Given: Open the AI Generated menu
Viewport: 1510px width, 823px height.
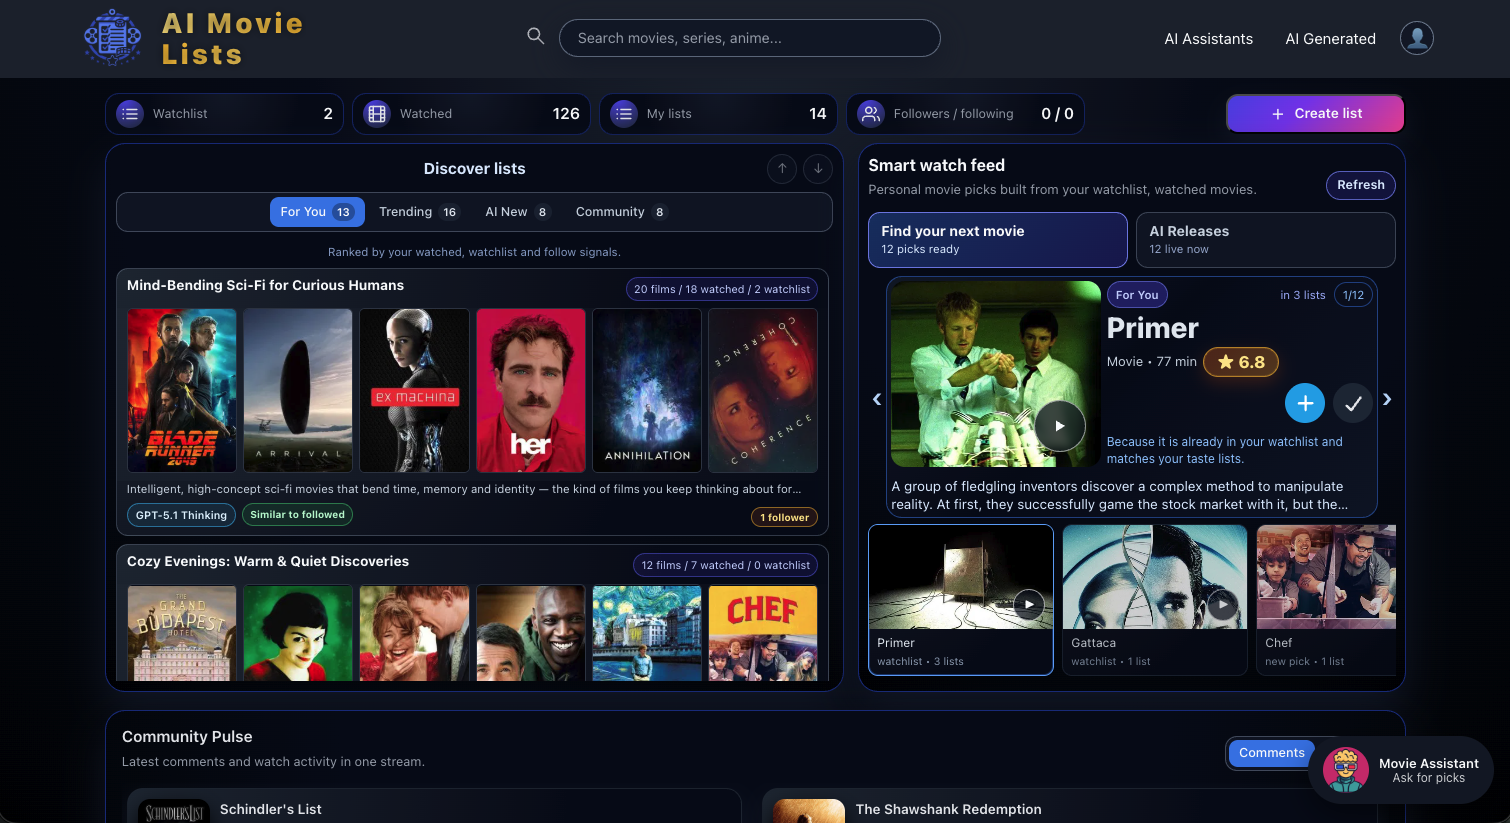Looking at the screenshot, I should pyautogui.click(x=1330, y=39).
